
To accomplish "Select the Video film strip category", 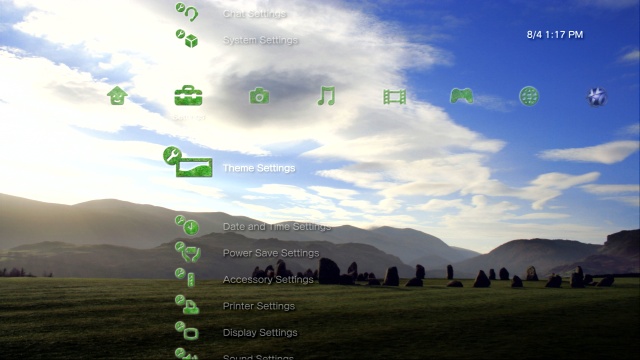I will [x=395, y=97].
